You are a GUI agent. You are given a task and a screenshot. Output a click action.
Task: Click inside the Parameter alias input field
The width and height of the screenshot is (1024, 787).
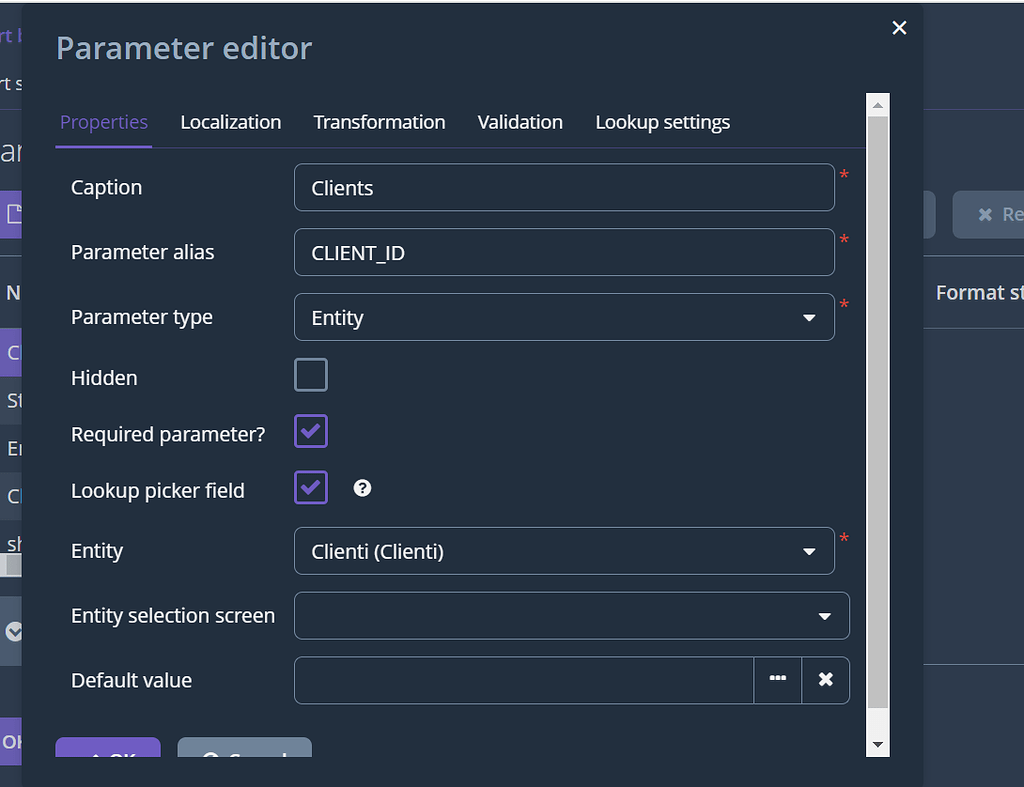(564, 252)
